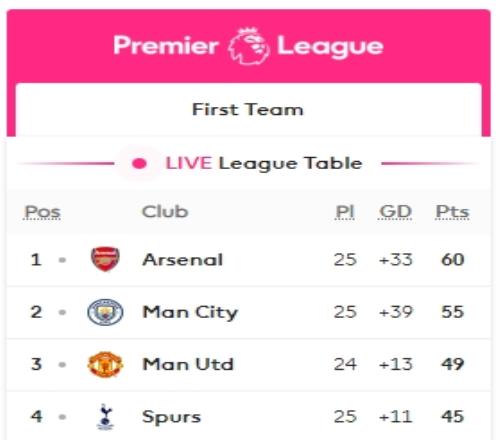Click the LIVE League Table heading
The image size is (500, 440).
[x=264, y=164]
